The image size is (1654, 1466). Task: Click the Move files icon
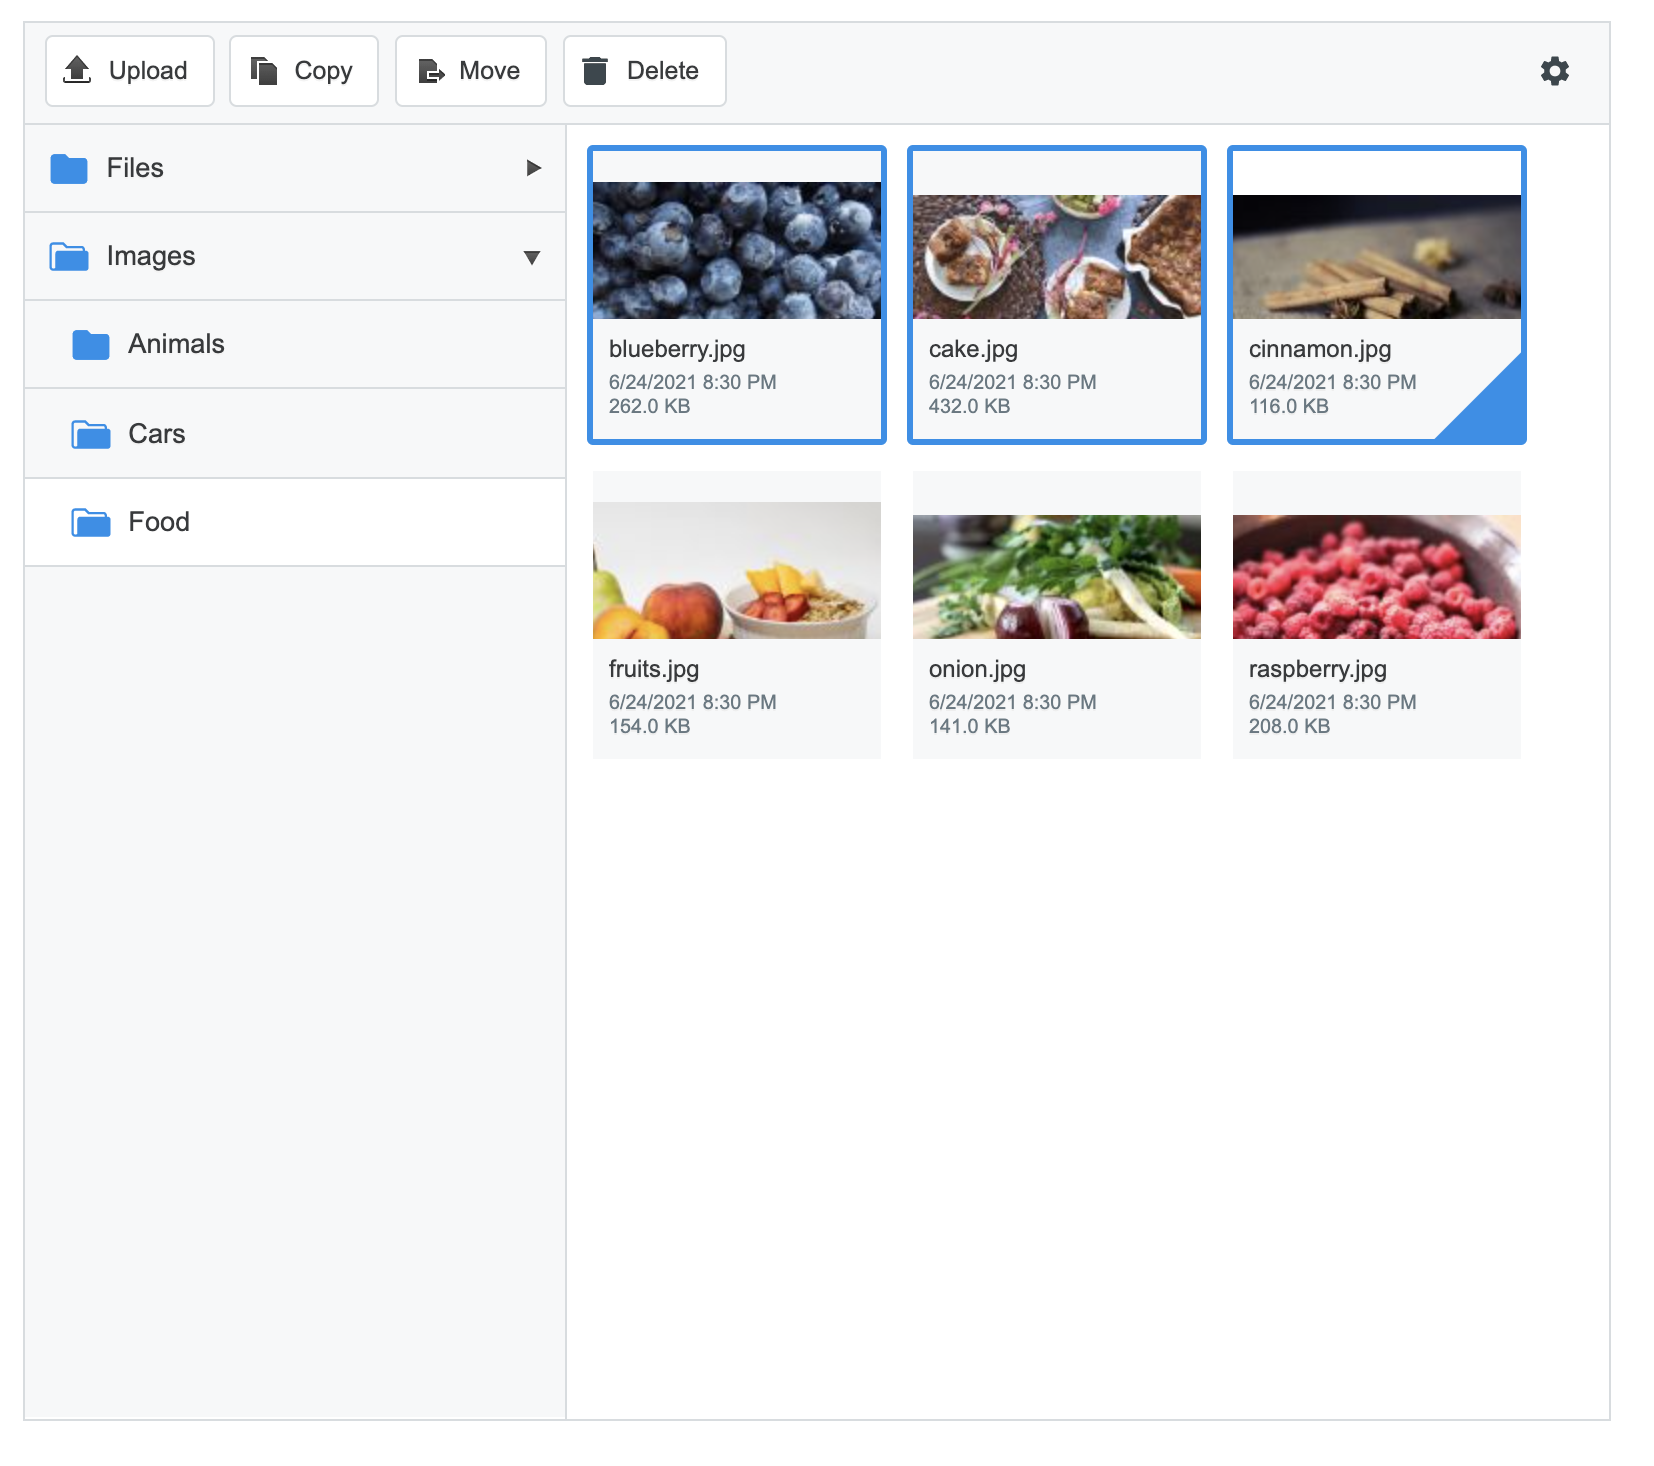coord(433,70)
